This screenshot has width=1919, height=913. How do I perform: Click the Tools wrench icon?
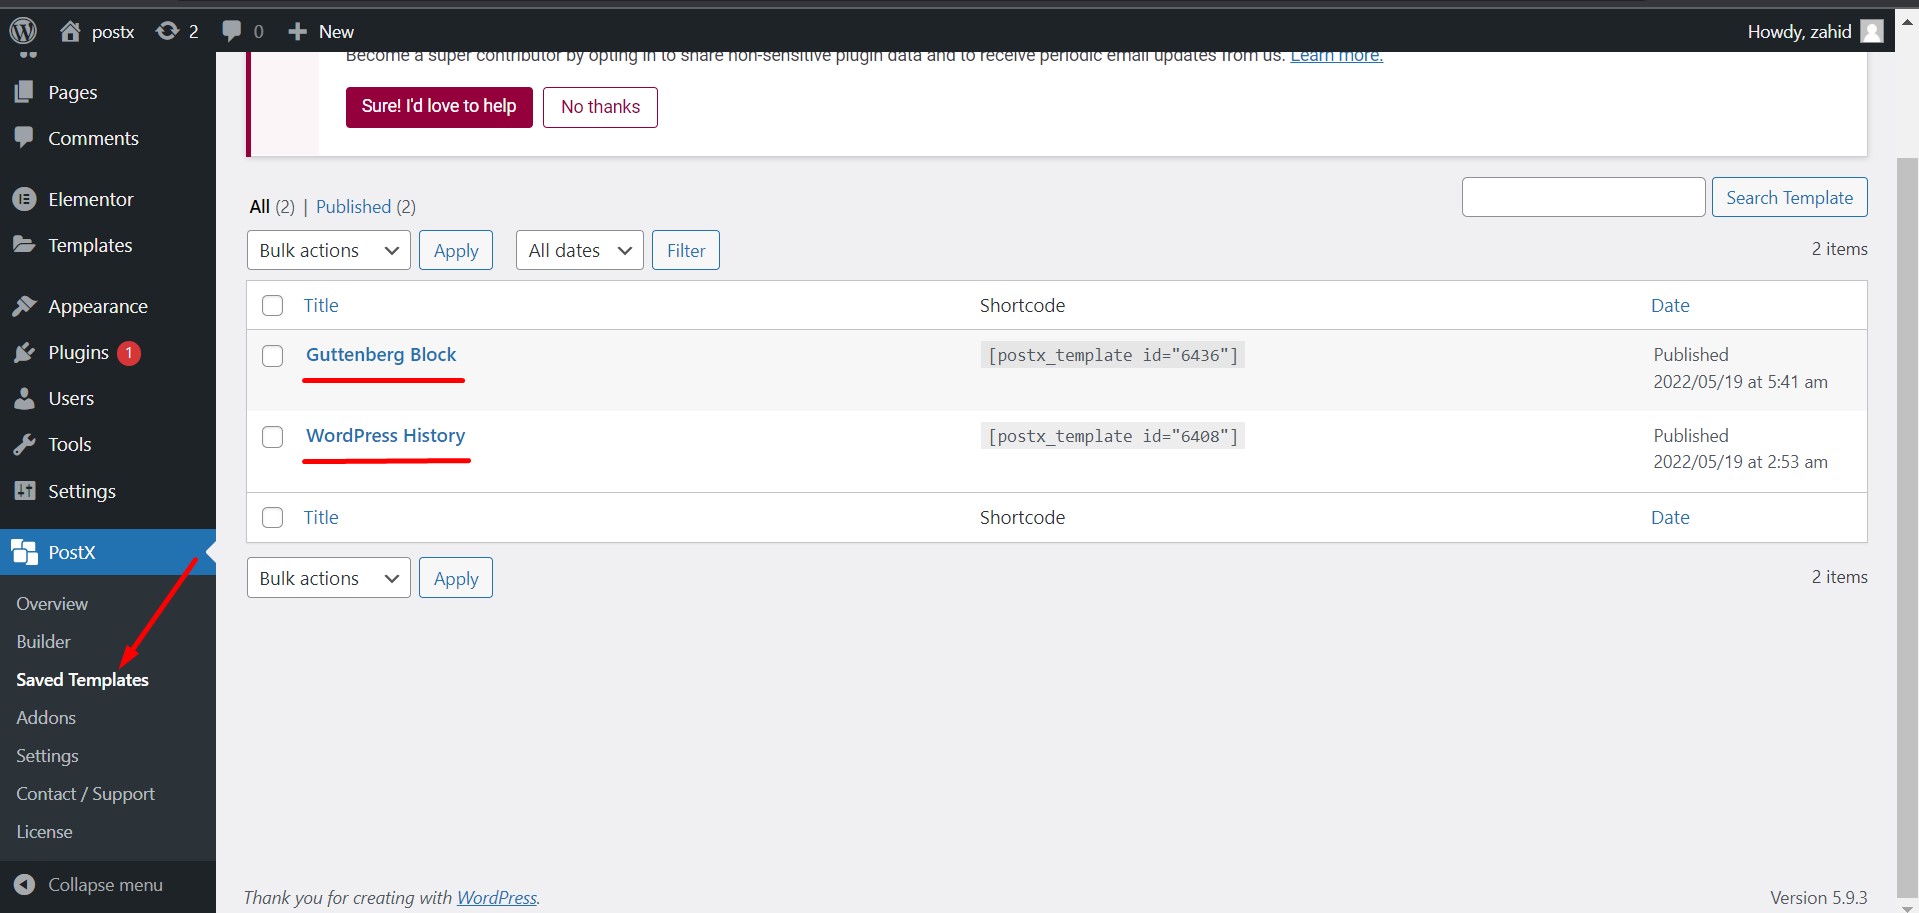click(25, 445)
